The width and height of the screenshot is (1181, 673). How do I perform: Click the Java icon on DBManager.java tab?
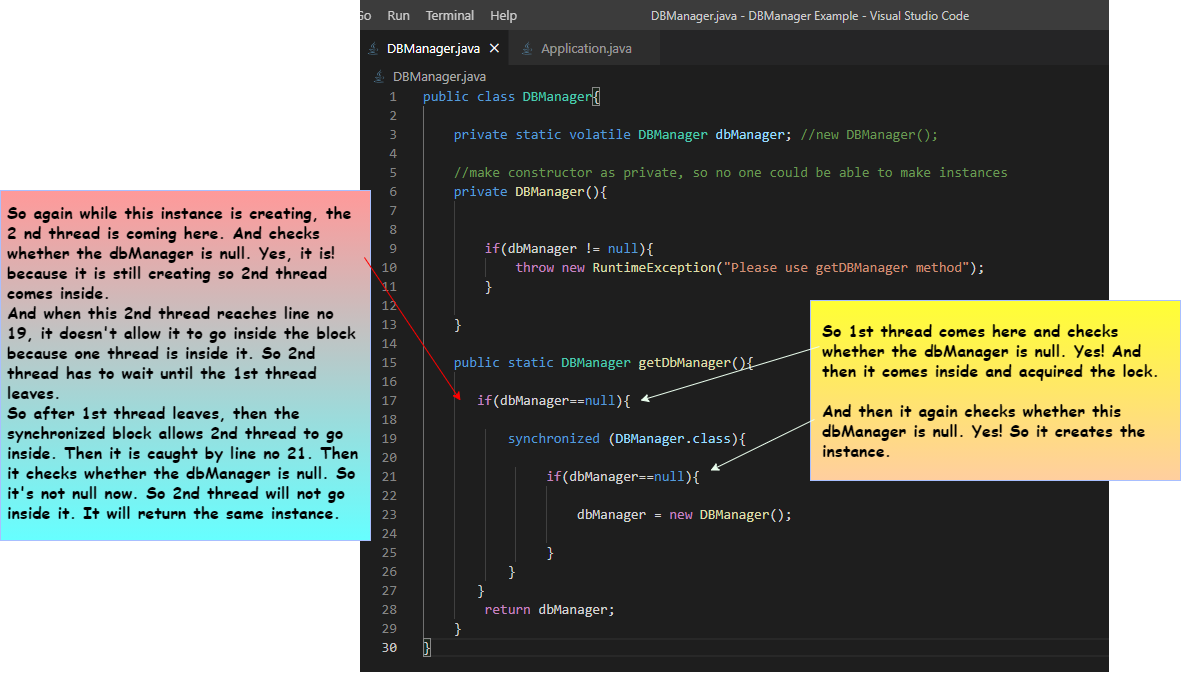[x=375, y=46]
